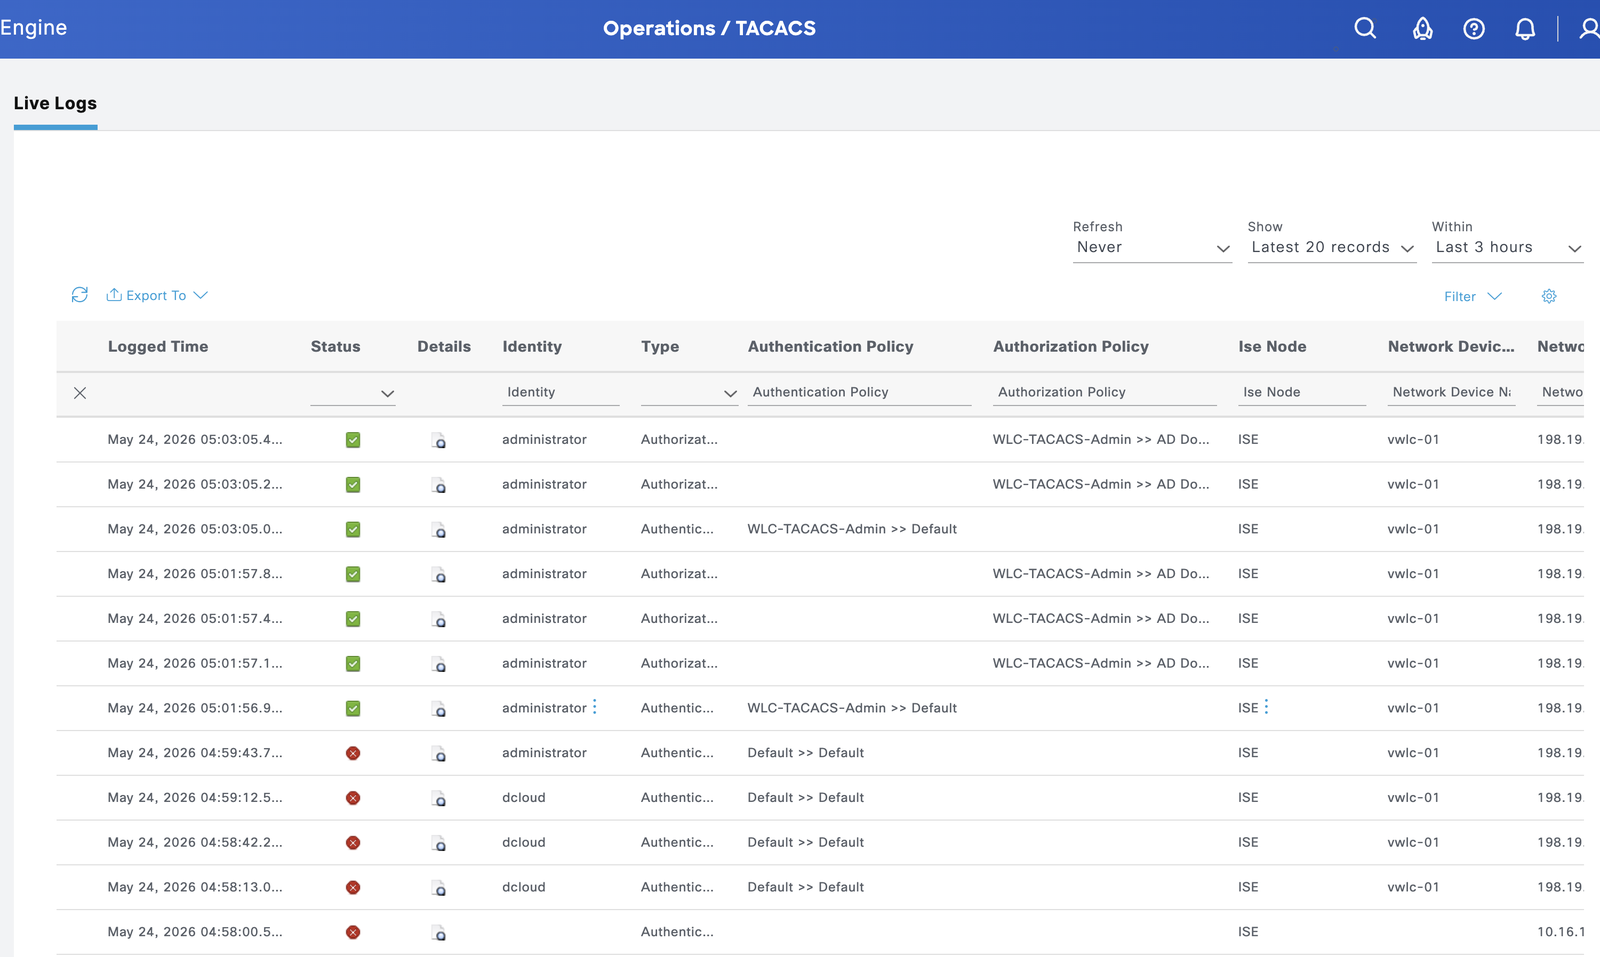Sort by Ise Node column header
This screenshot has width=1600, height=957.
(1272, 346)
